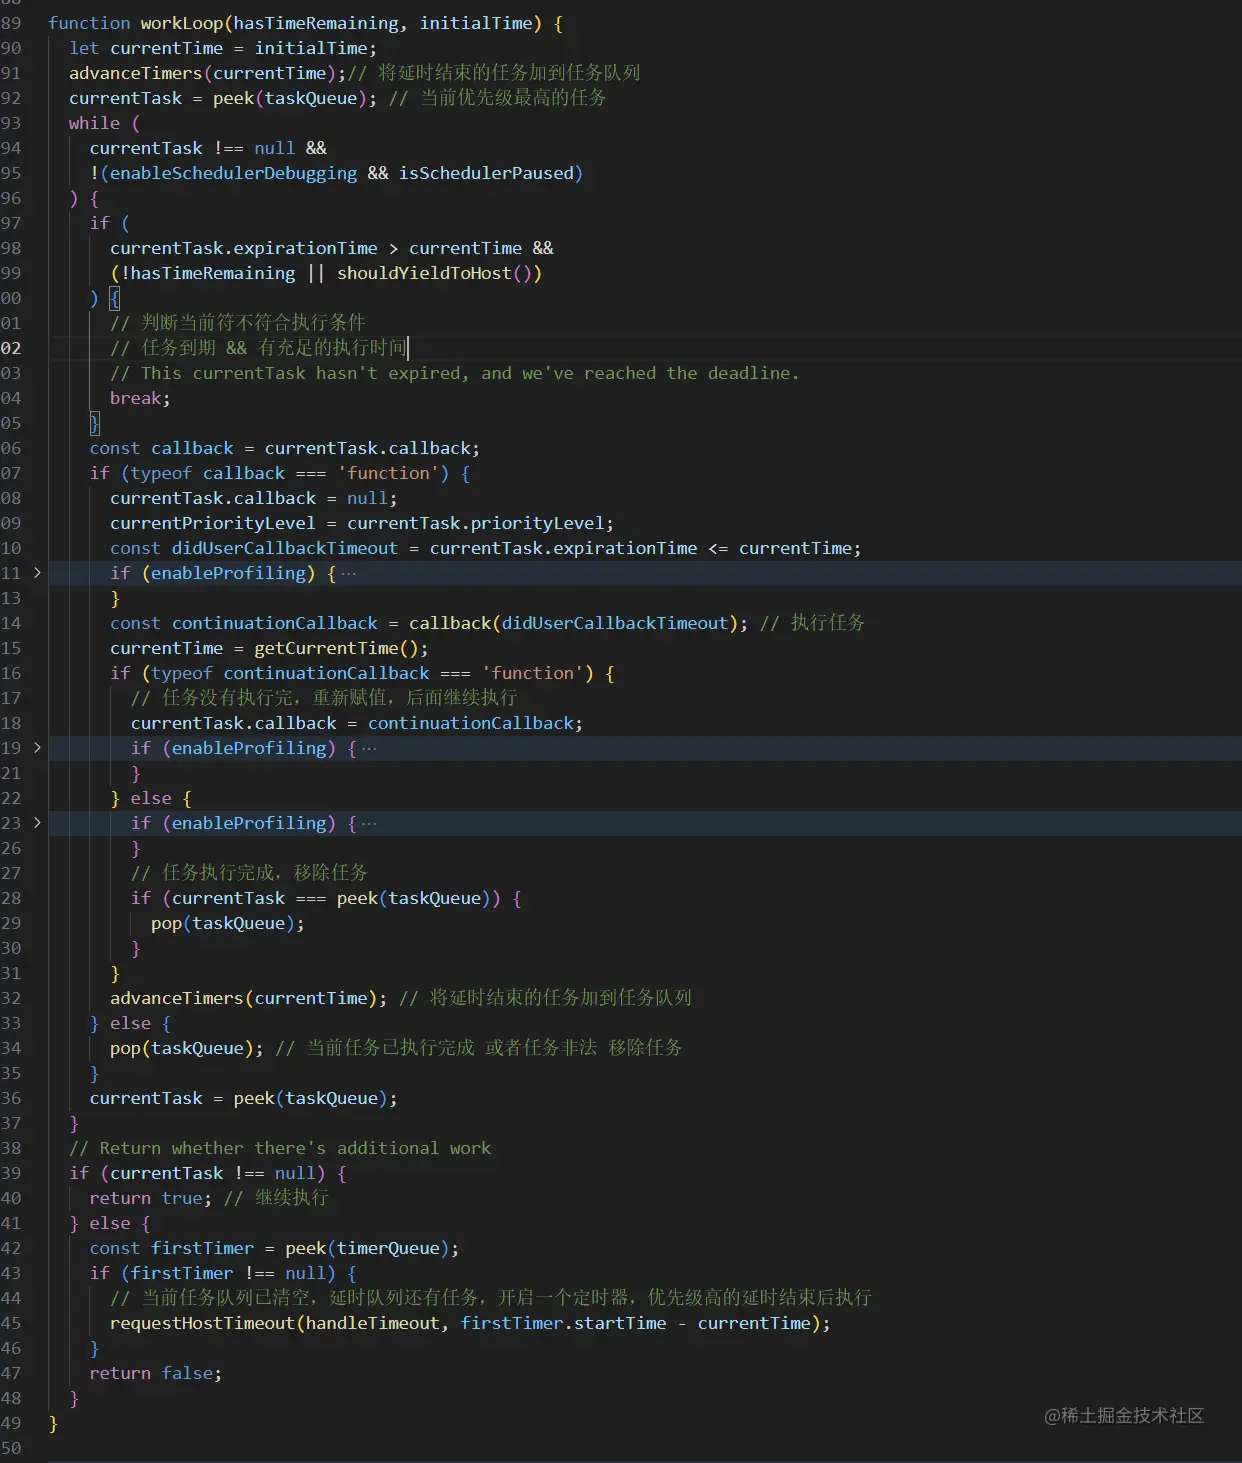Click the workLoop function name
This screenshot has width=1242, height=1463.
[x=181, y=23]
